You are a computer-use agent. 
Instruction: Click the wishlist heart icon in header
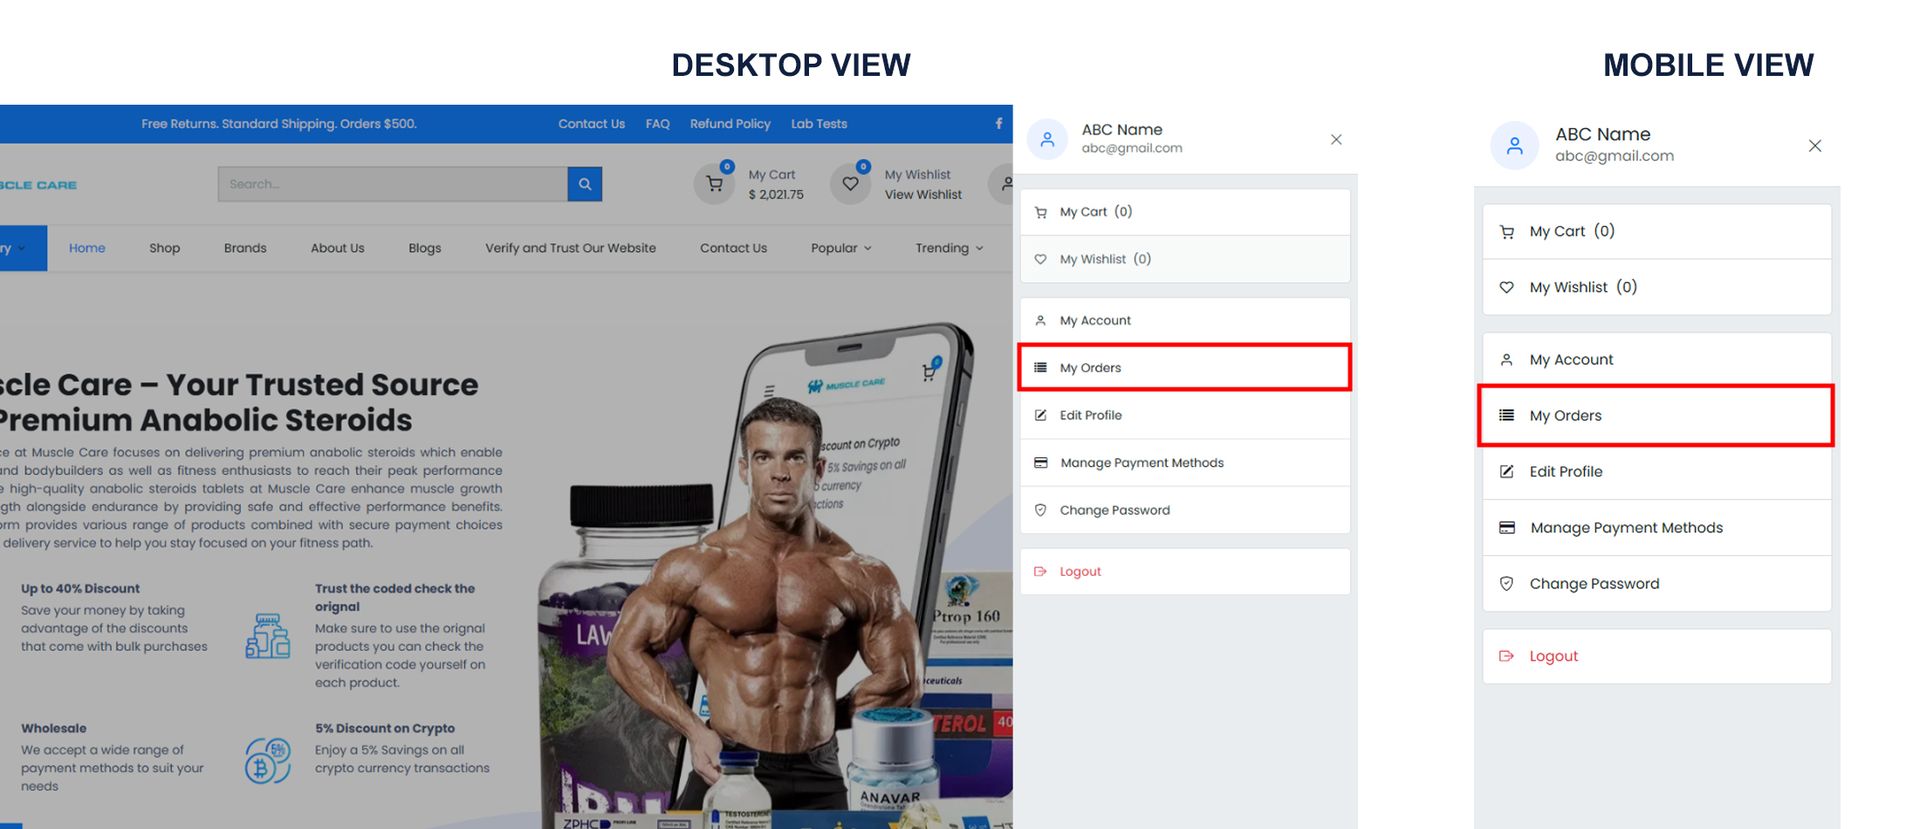pyautogui.click(x=850, y=184)
